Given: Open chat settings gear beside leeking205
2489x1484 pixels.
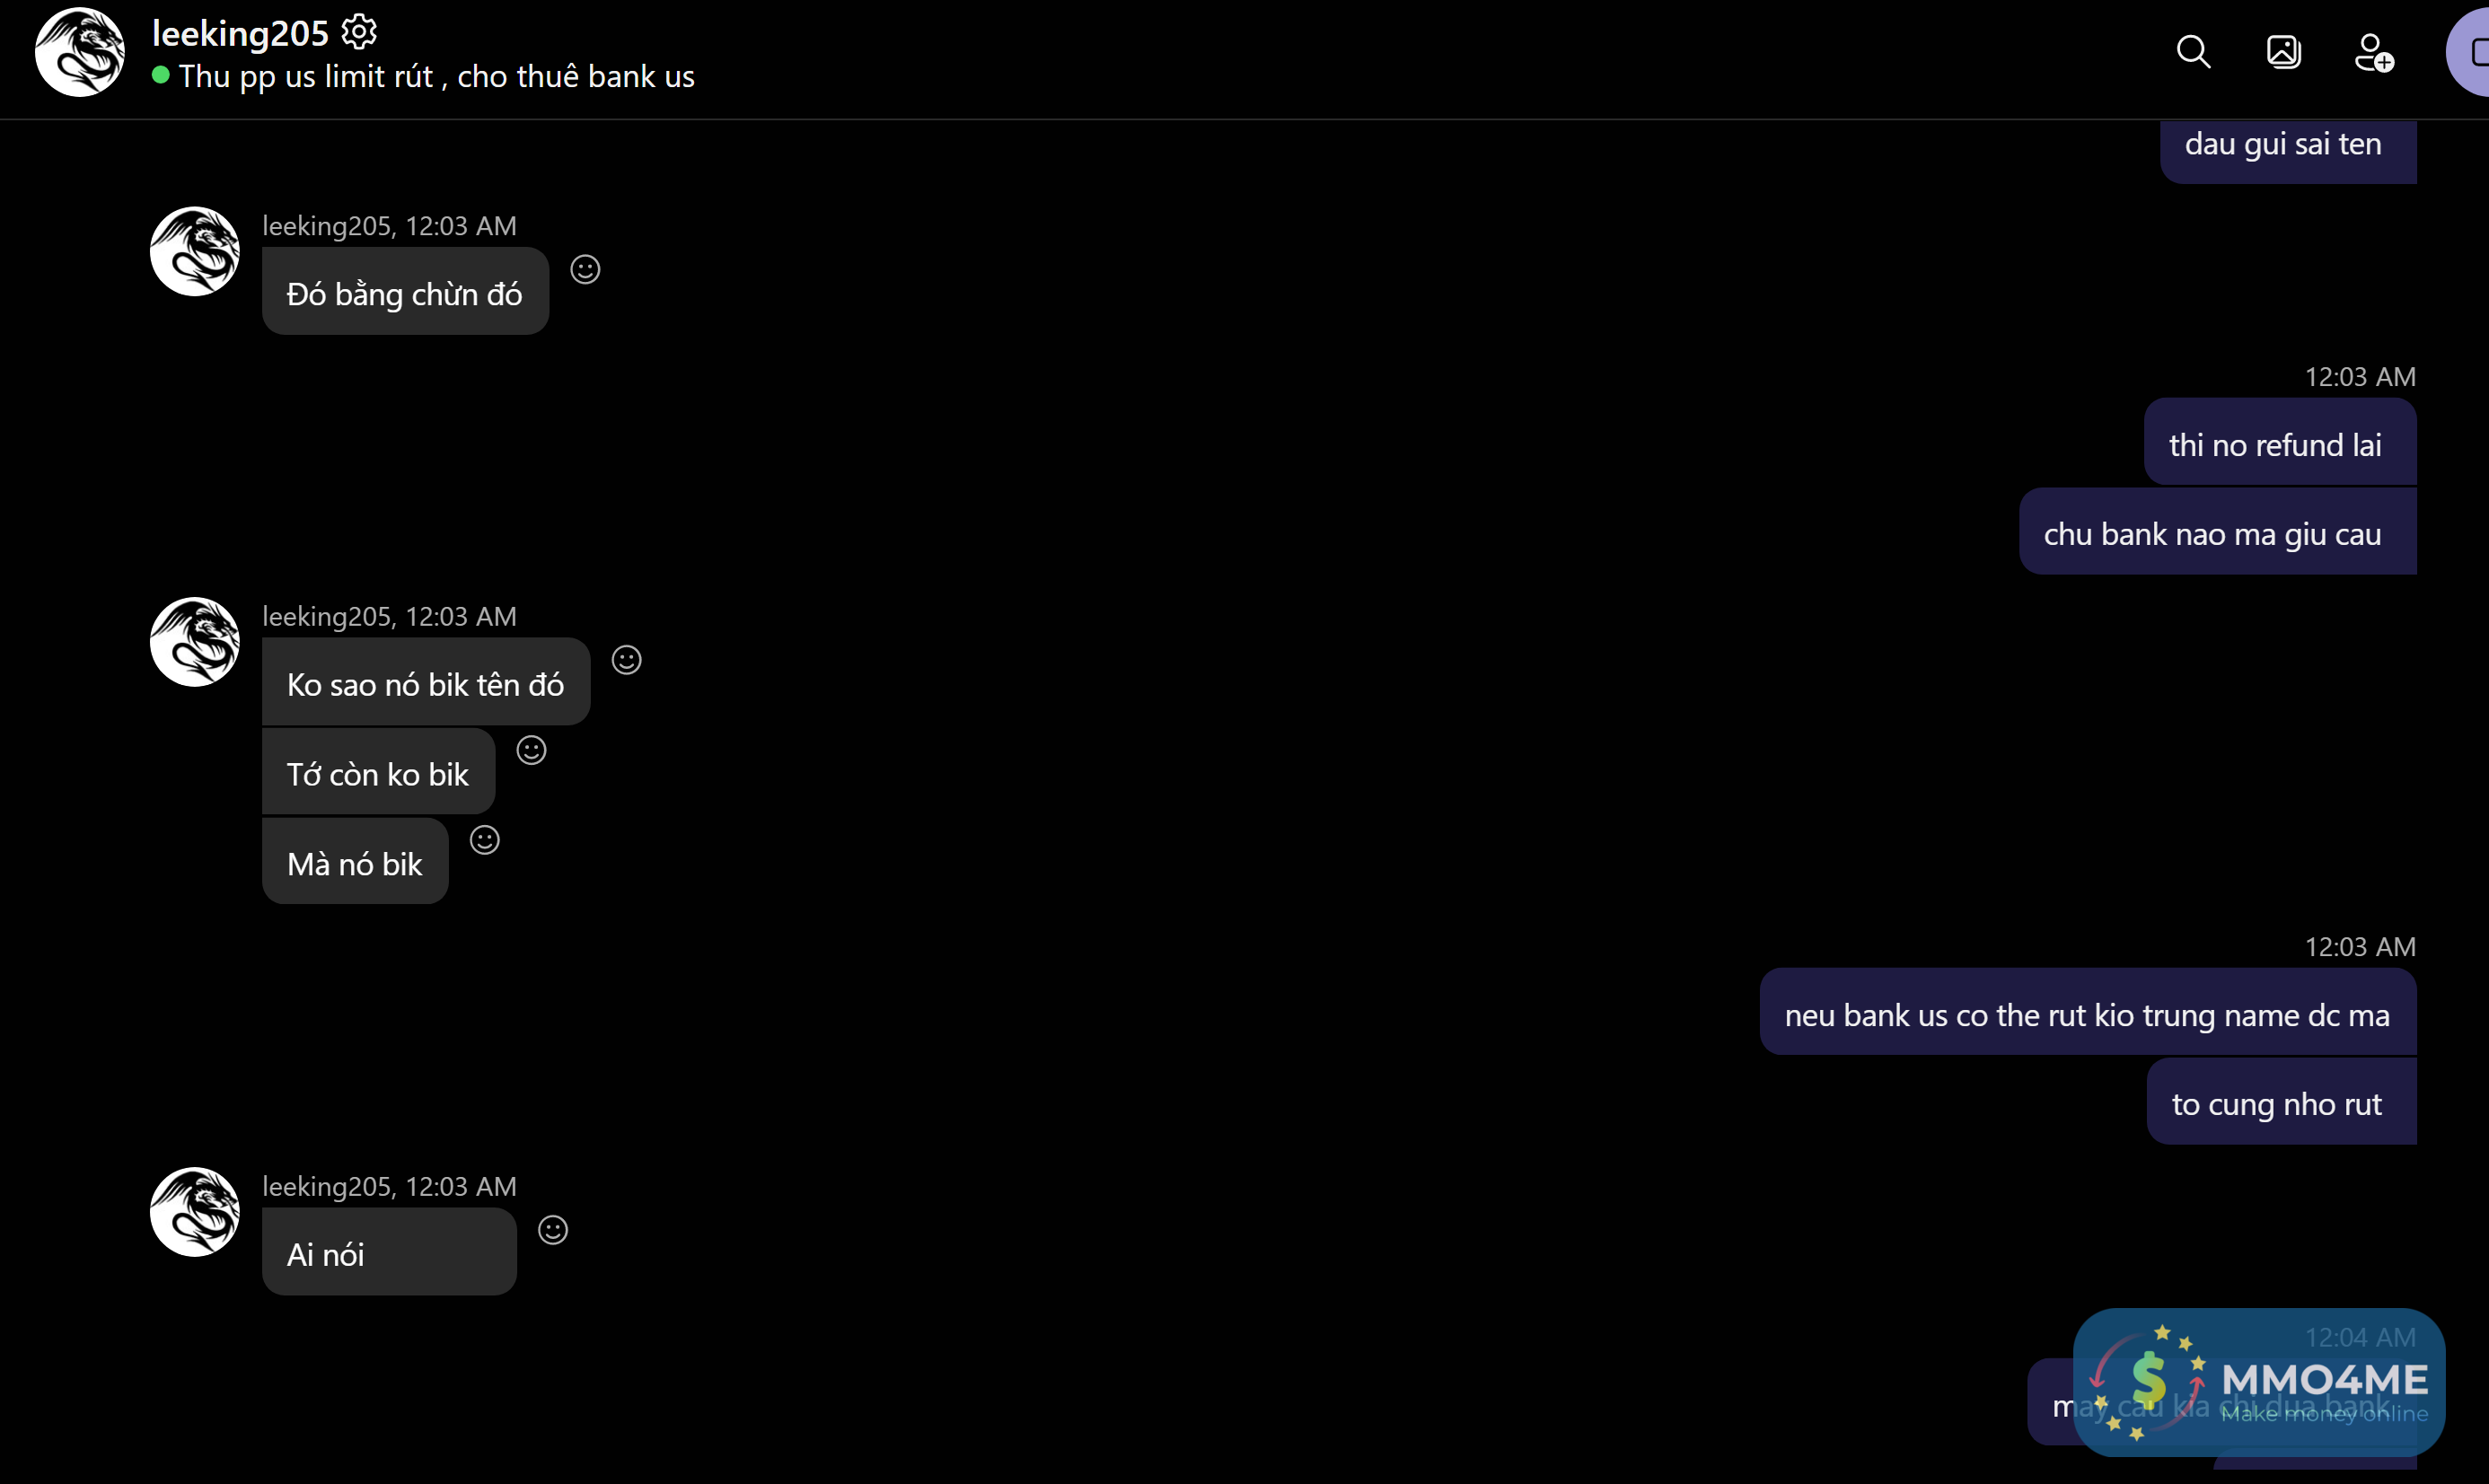Looking at the screenshot, I should pyautogui.click(x=359, y=32).
